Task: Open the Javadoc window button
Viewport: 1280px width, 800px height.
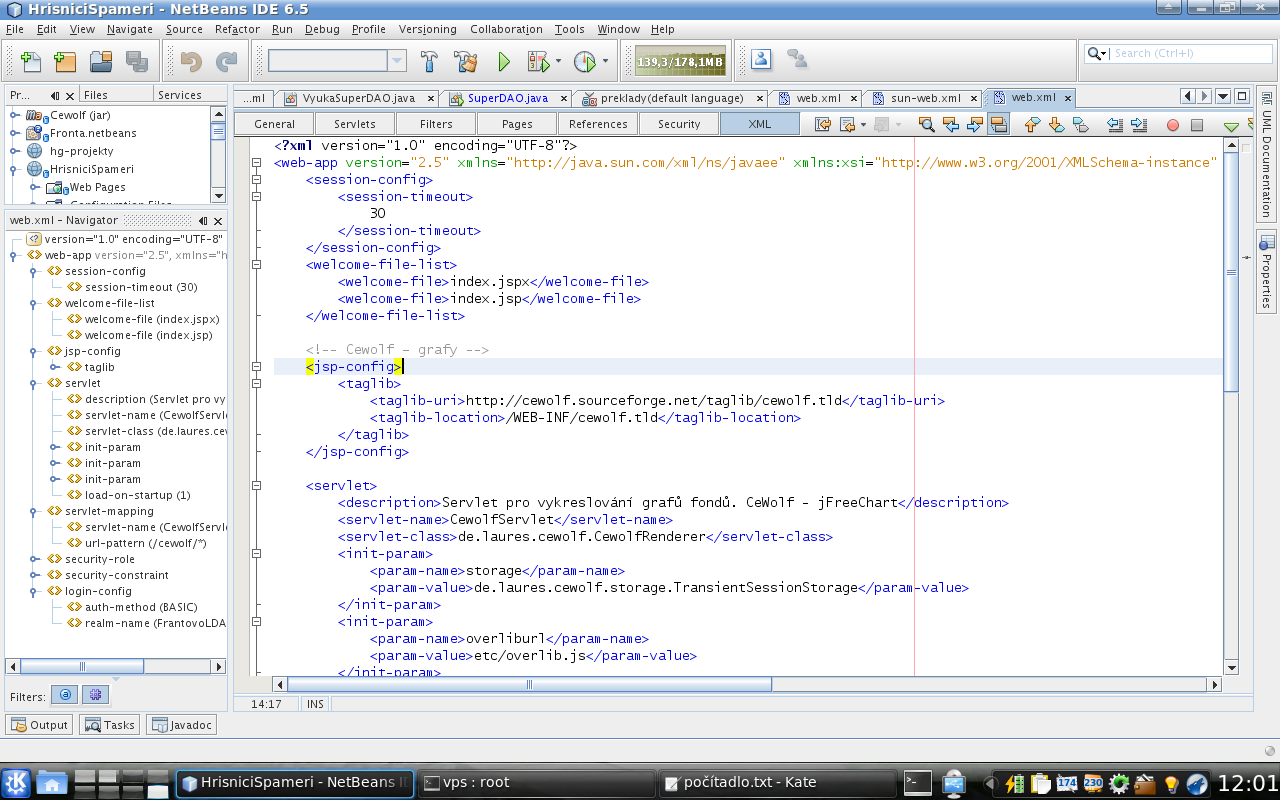Action: click(x=181, y=725)
